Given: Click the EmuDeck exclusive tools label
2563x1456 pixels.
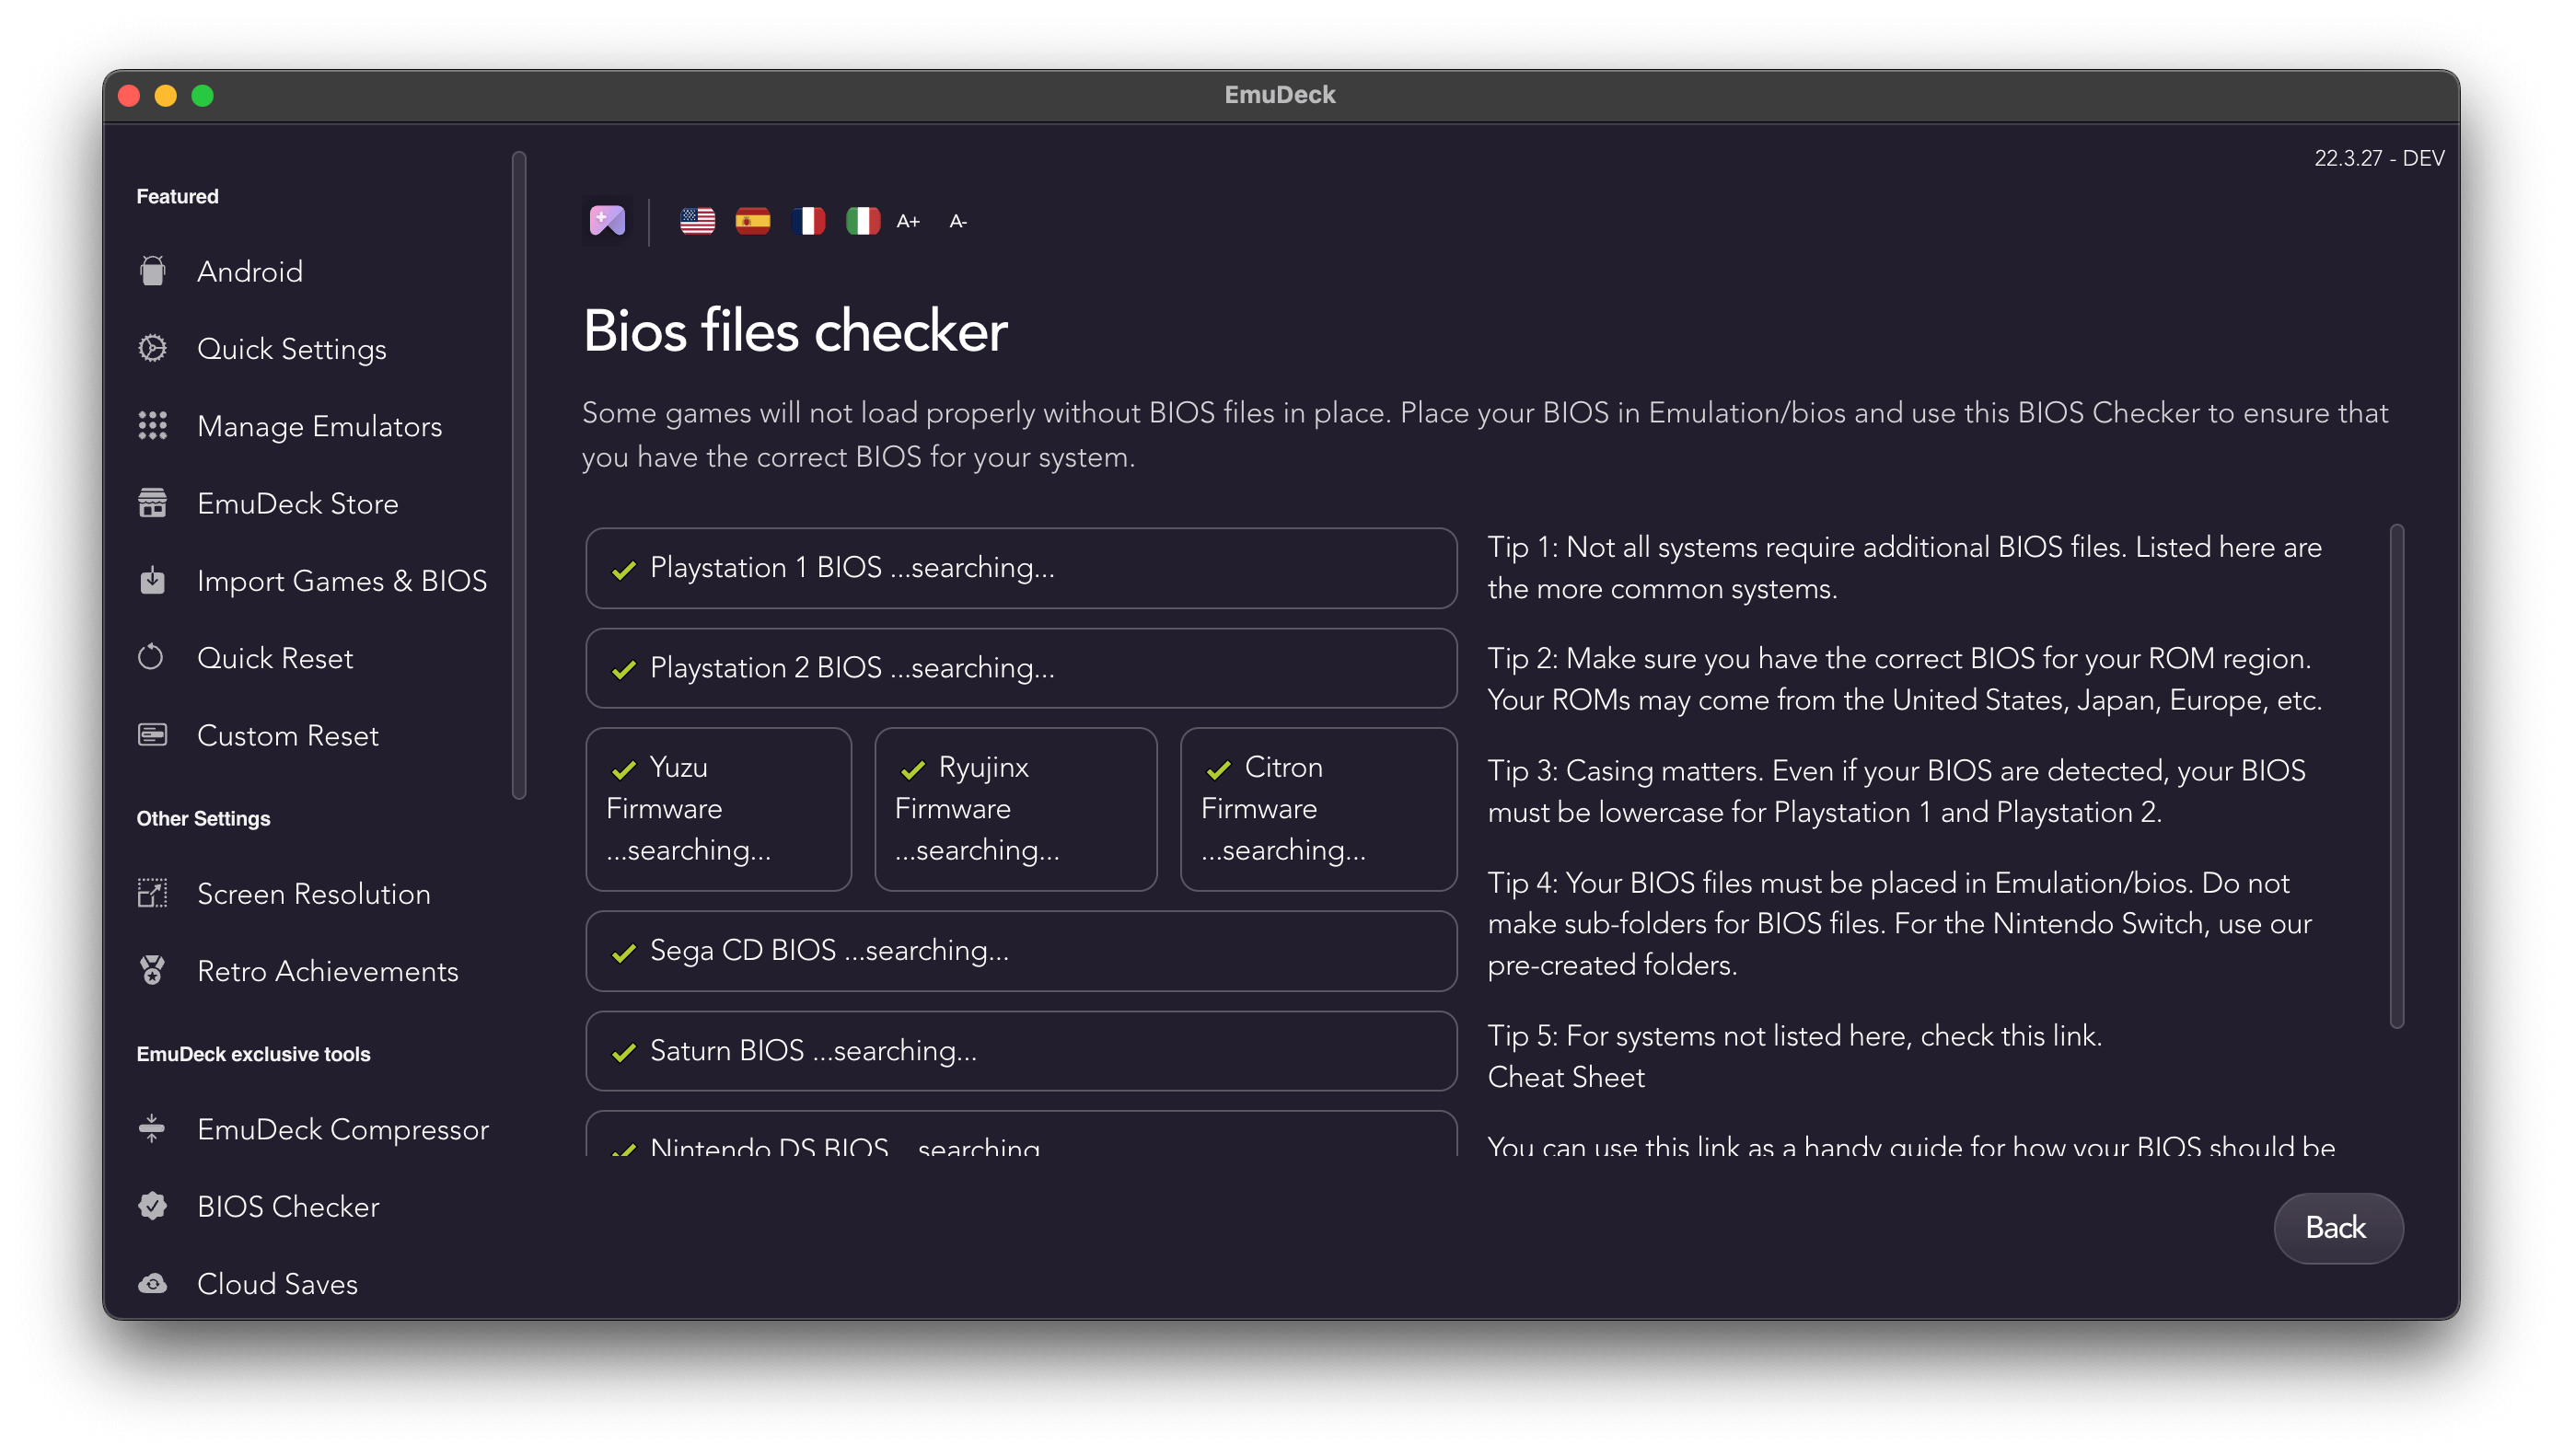Looking at the screenshot, I should pos(253,1054).
